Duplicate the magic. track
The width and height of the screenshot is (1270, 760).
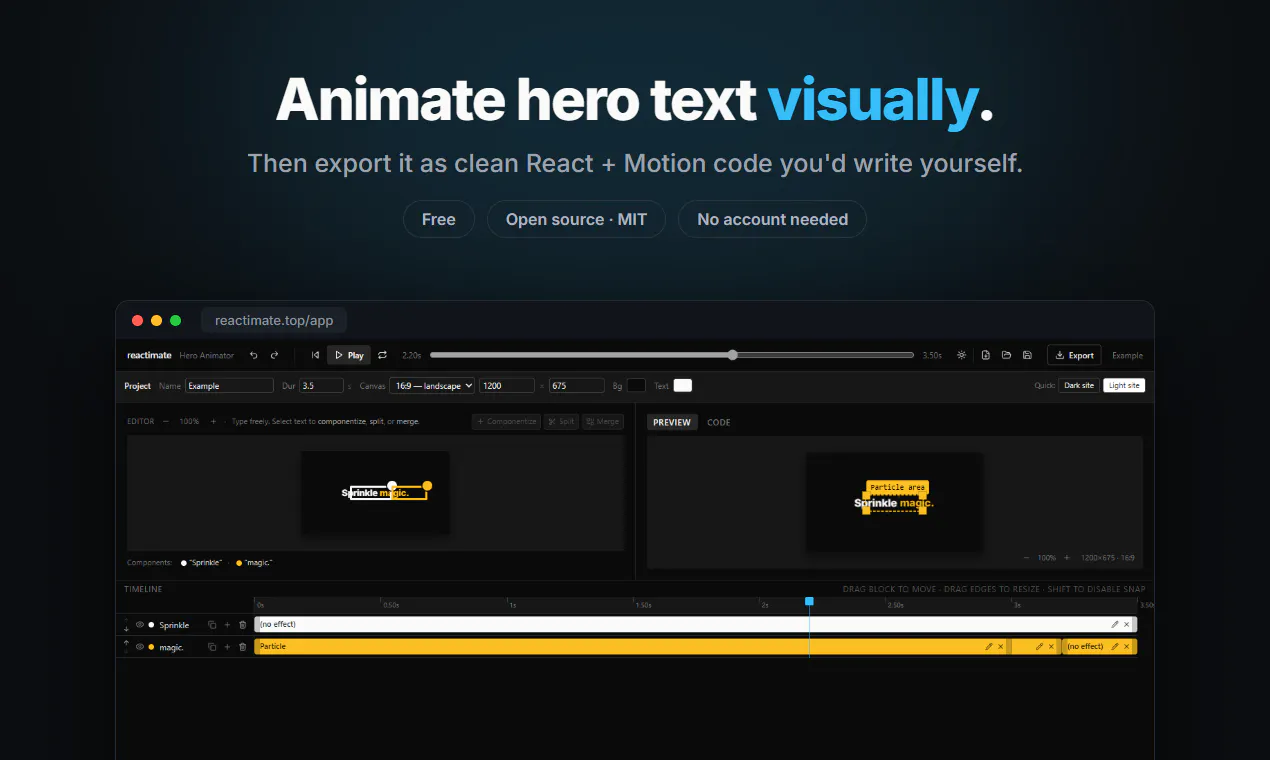(x=212, y=647)
